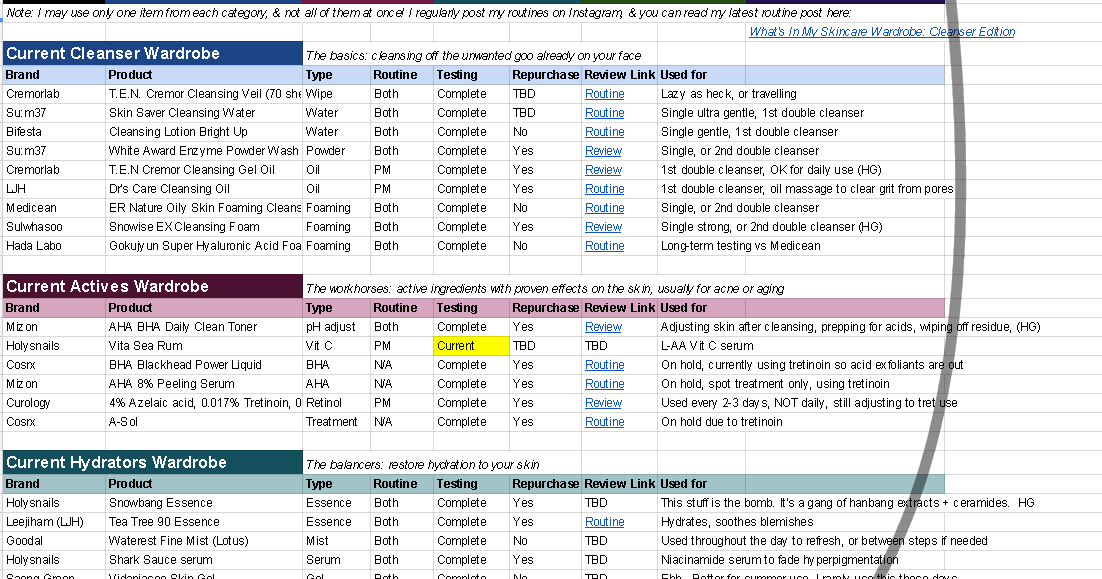Click the 'Repurchase' header in Cleanser table
The image size is (1102, 579).
click(545, 75)
